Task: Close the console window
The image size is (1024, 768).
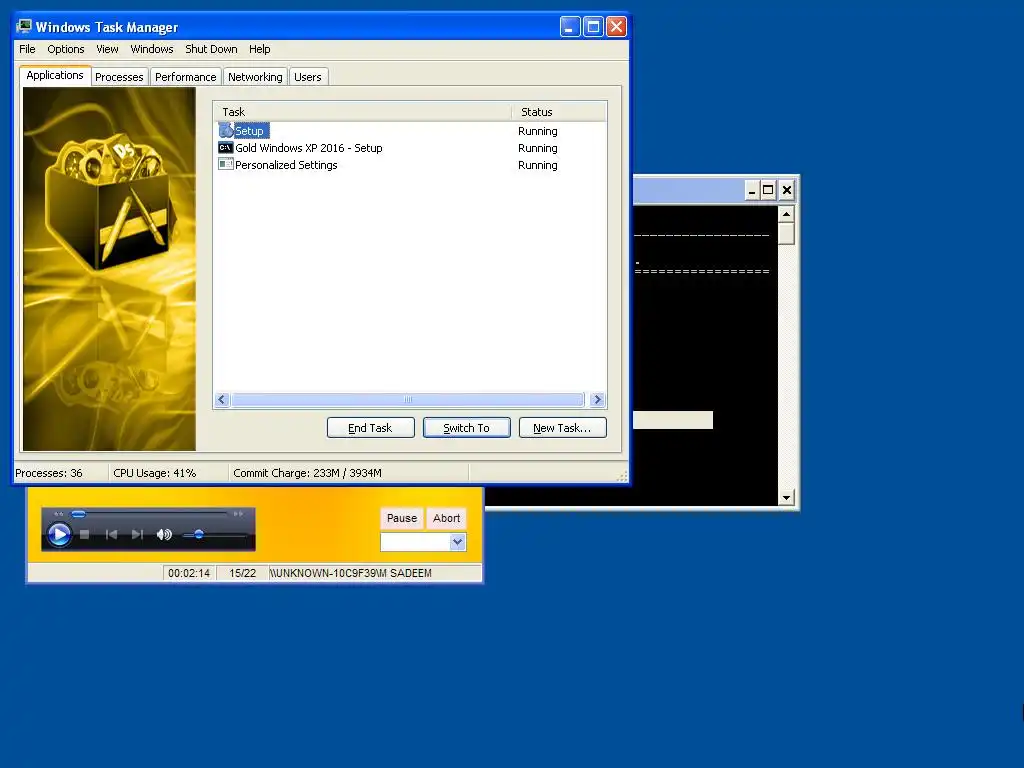Action: point(786,190)
